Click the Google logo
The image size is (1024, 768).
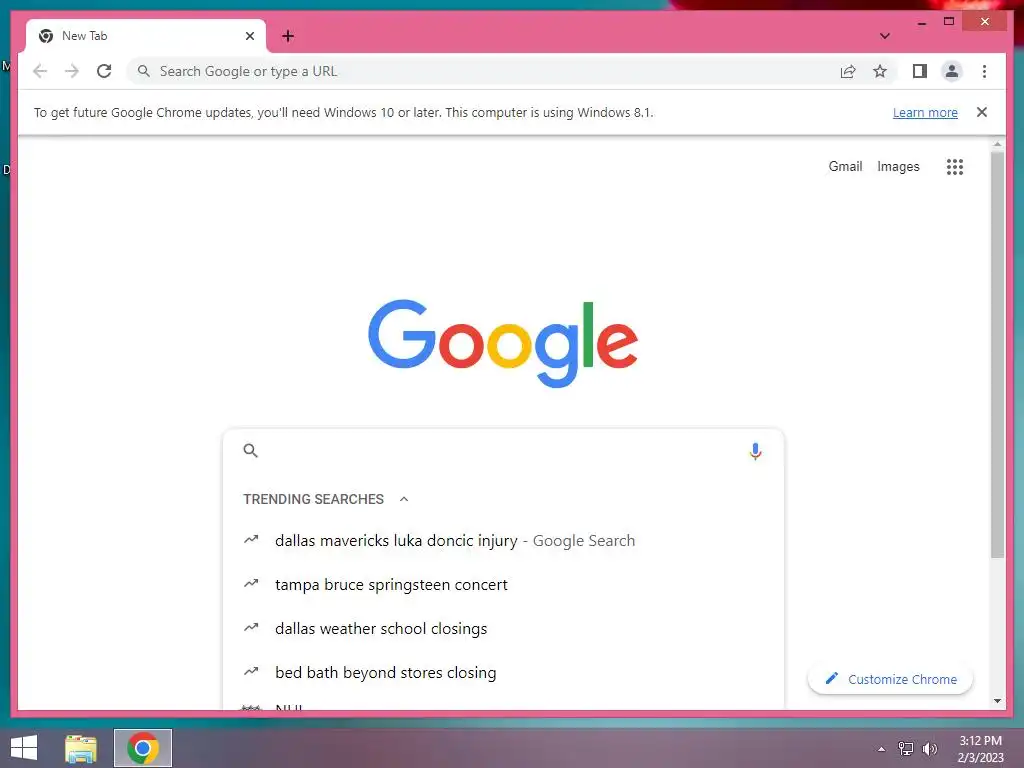click(x=503, y=344)
